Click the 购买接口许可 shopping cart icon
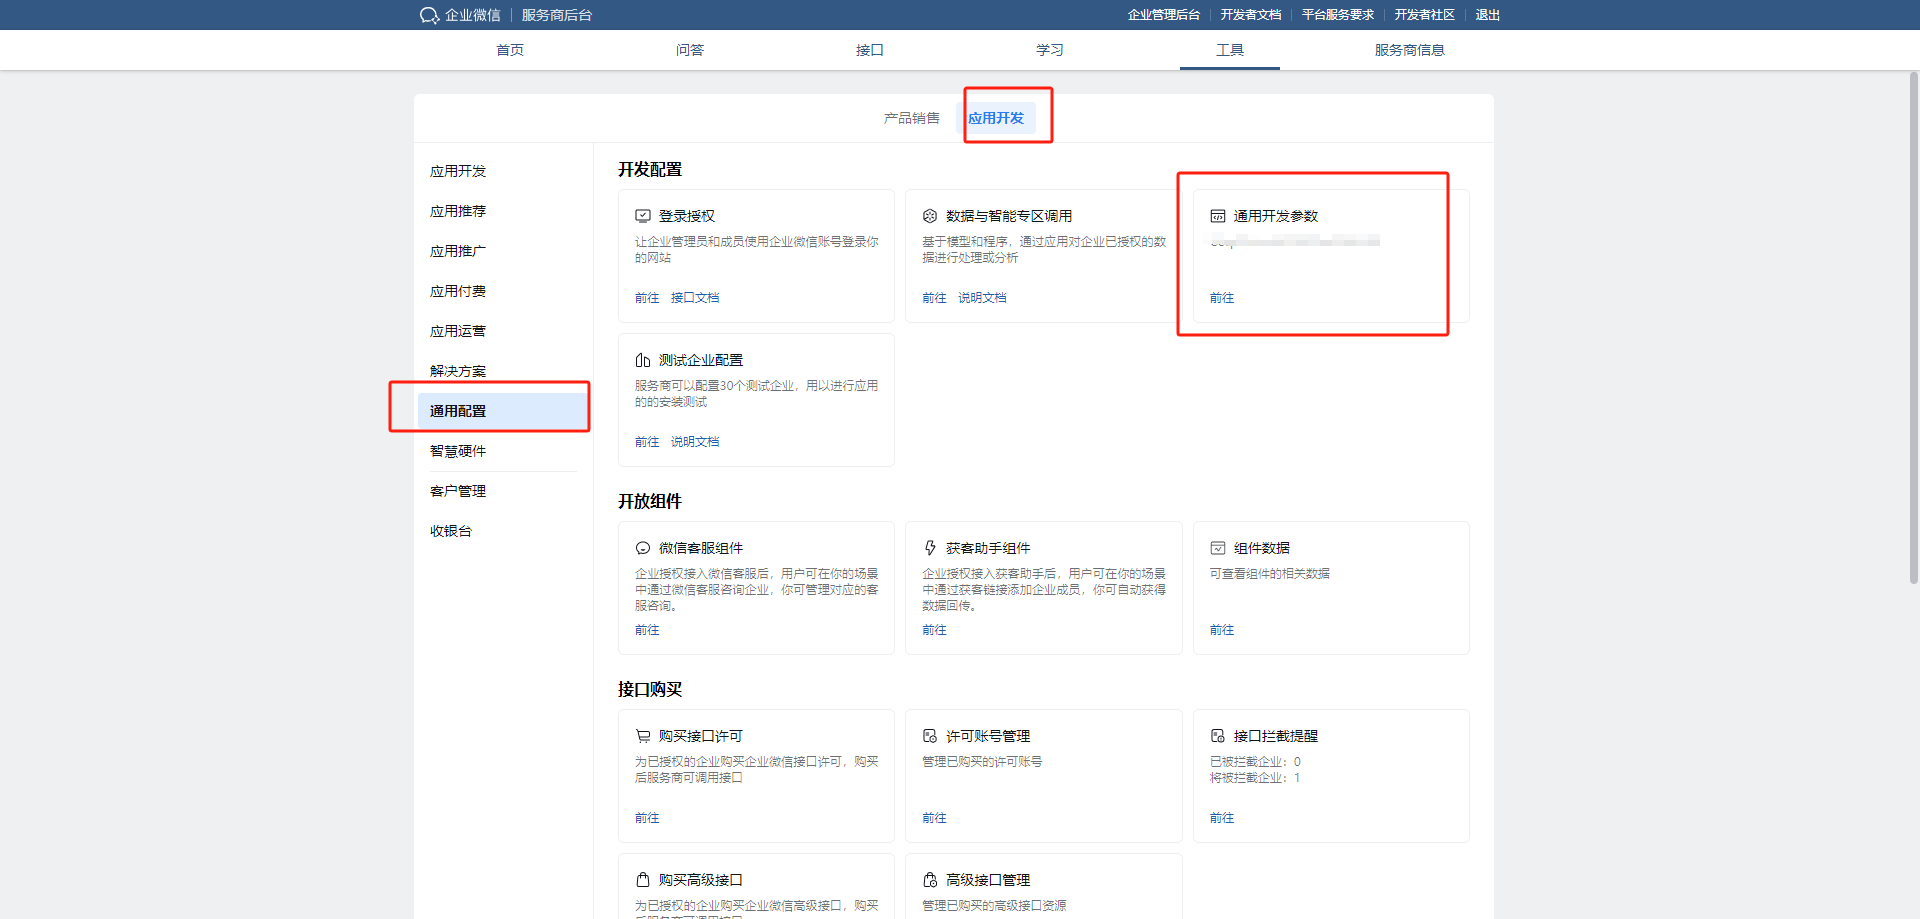Screen dimensions: 1920x919 point(643,736)
